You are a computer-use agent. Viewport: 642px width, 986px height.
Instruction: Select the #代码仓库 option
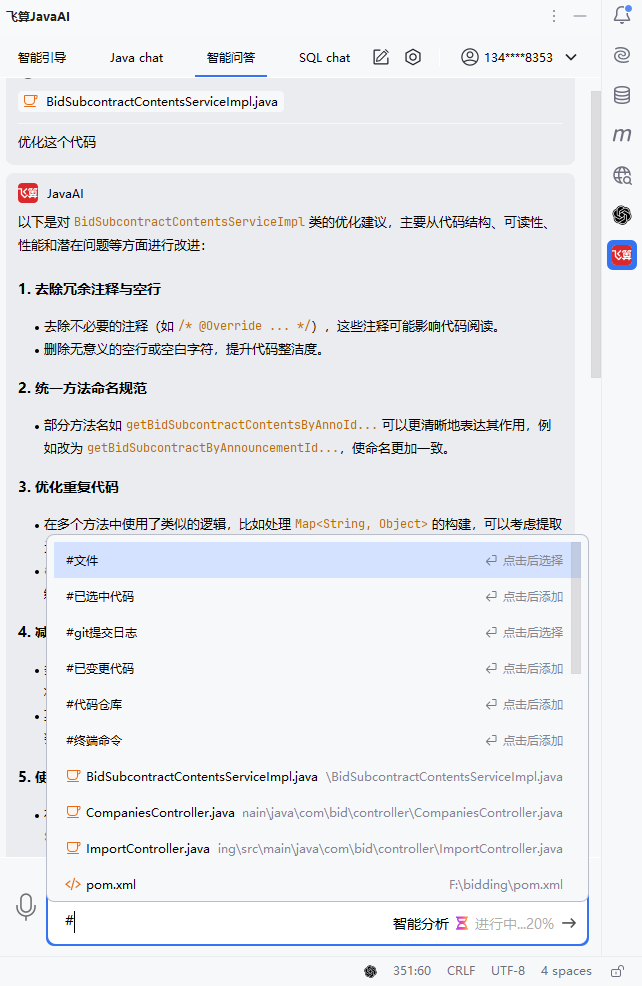point(314,704)
